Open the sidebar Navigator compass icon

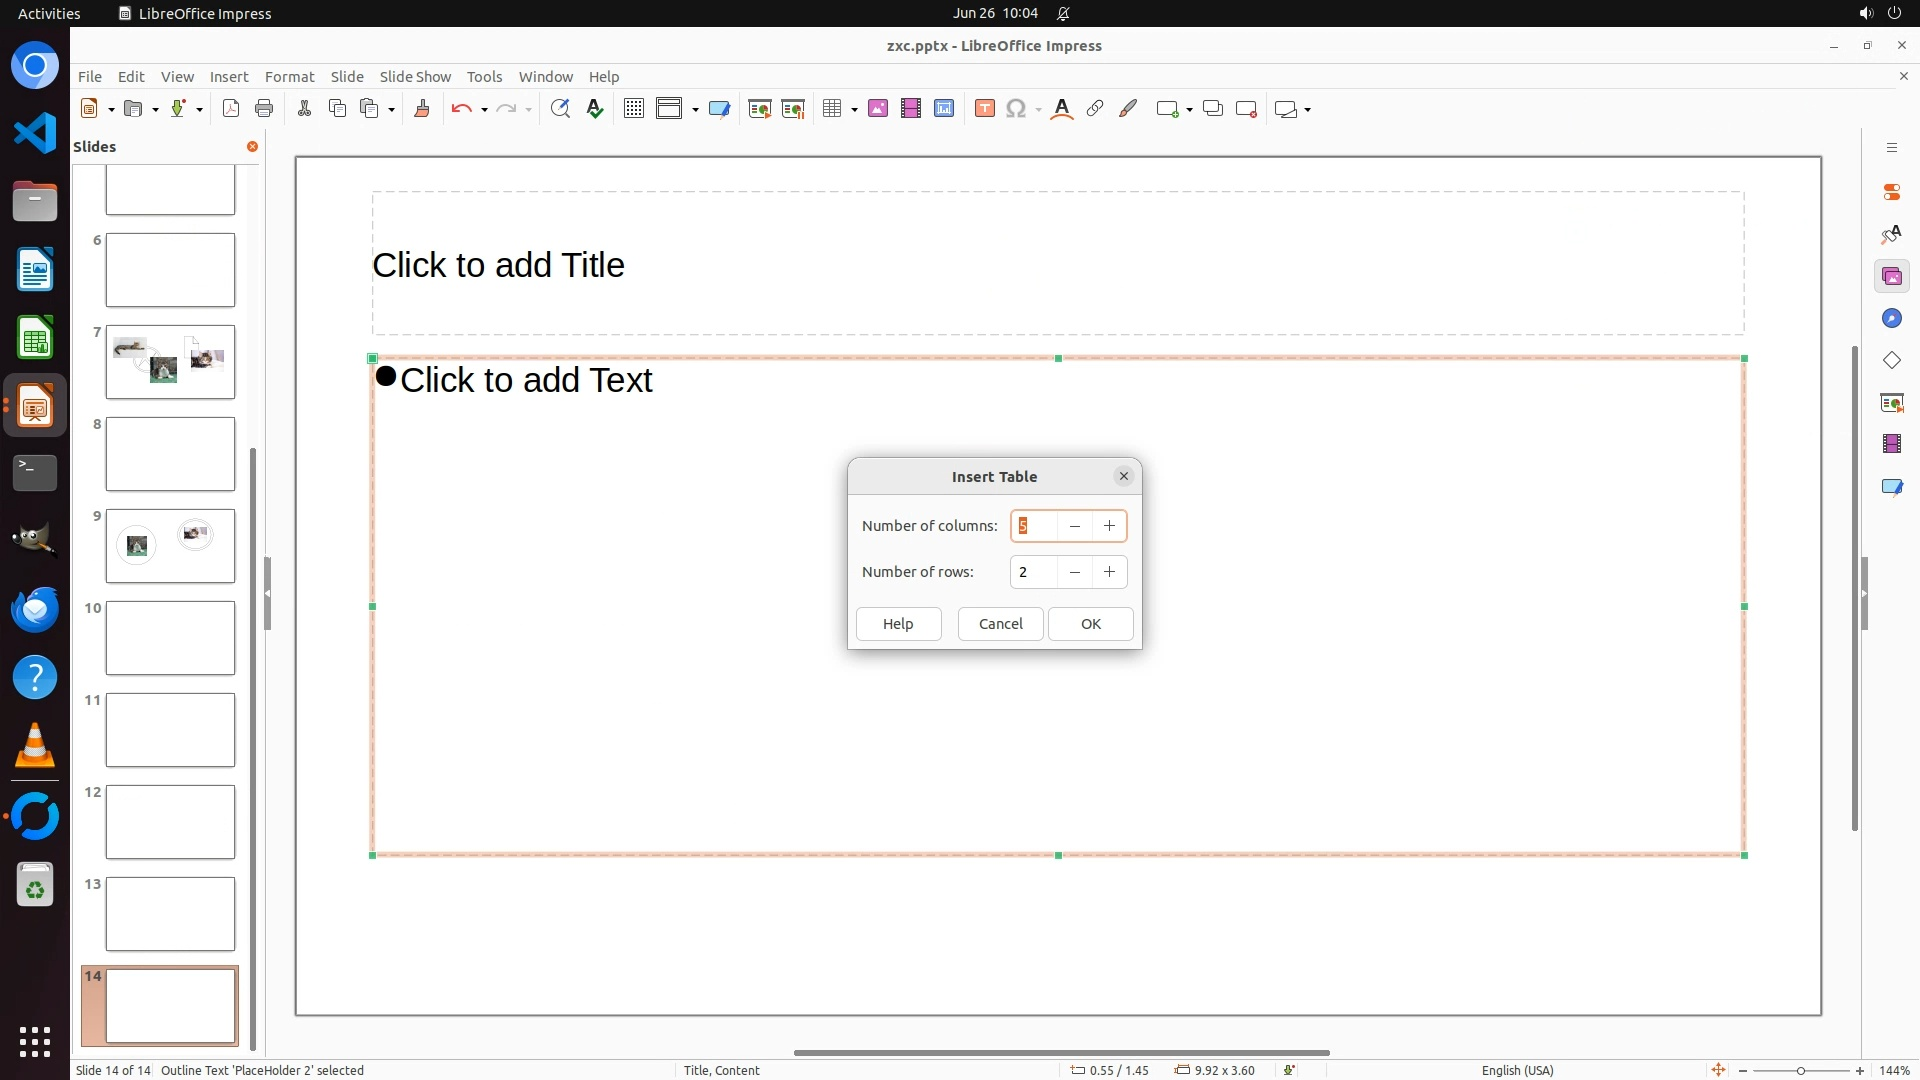click(x=1891, y=318)
